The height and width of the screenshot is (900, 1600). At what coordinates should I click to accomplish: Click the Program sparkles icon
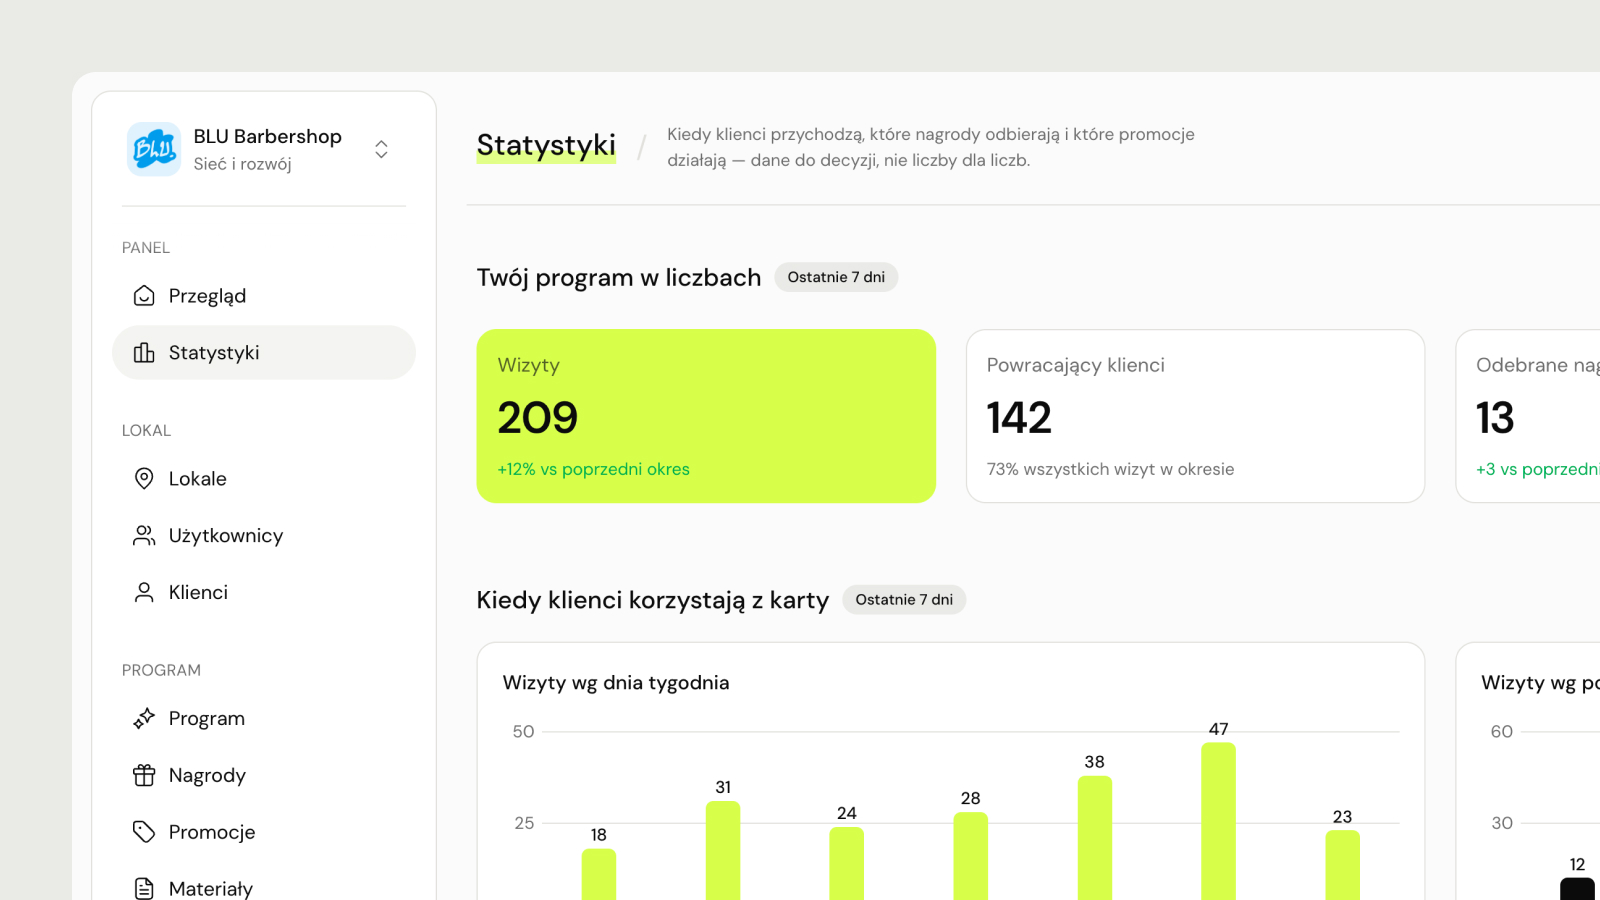pos(144,719)
